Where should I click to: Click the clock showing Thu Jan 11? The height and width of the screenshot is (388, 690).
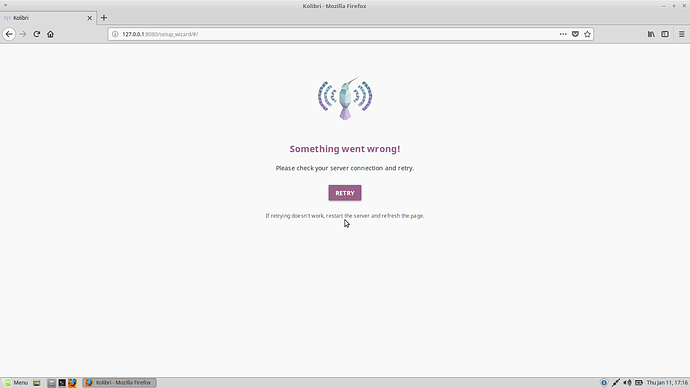point(667,383)
